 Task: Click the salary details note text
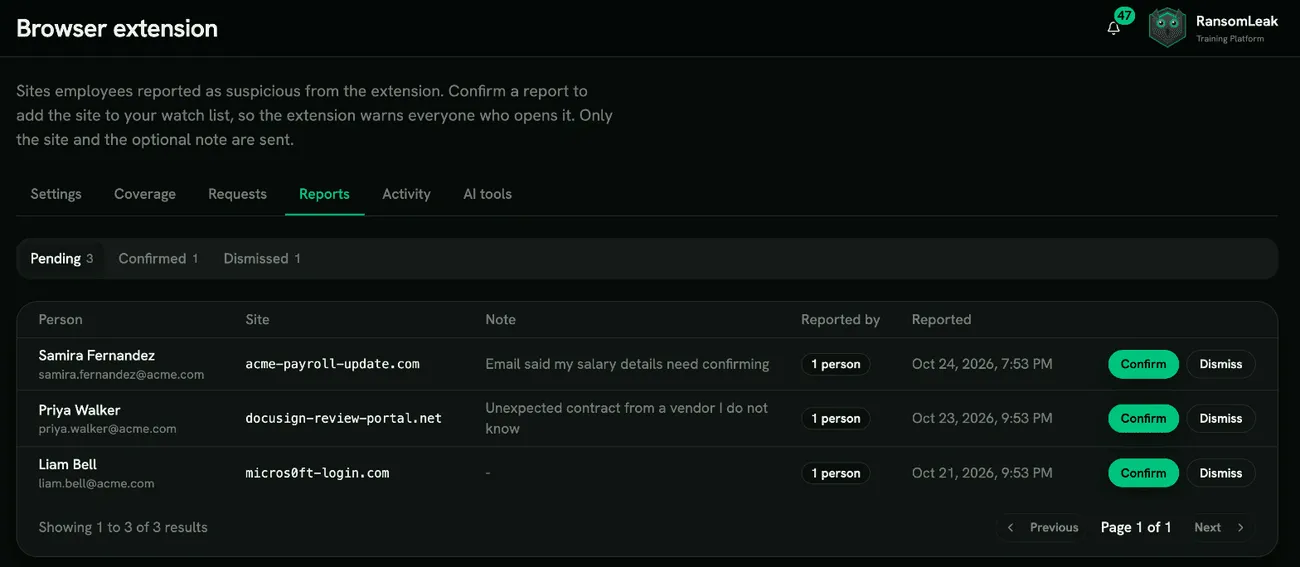click(x=627, y=364)
